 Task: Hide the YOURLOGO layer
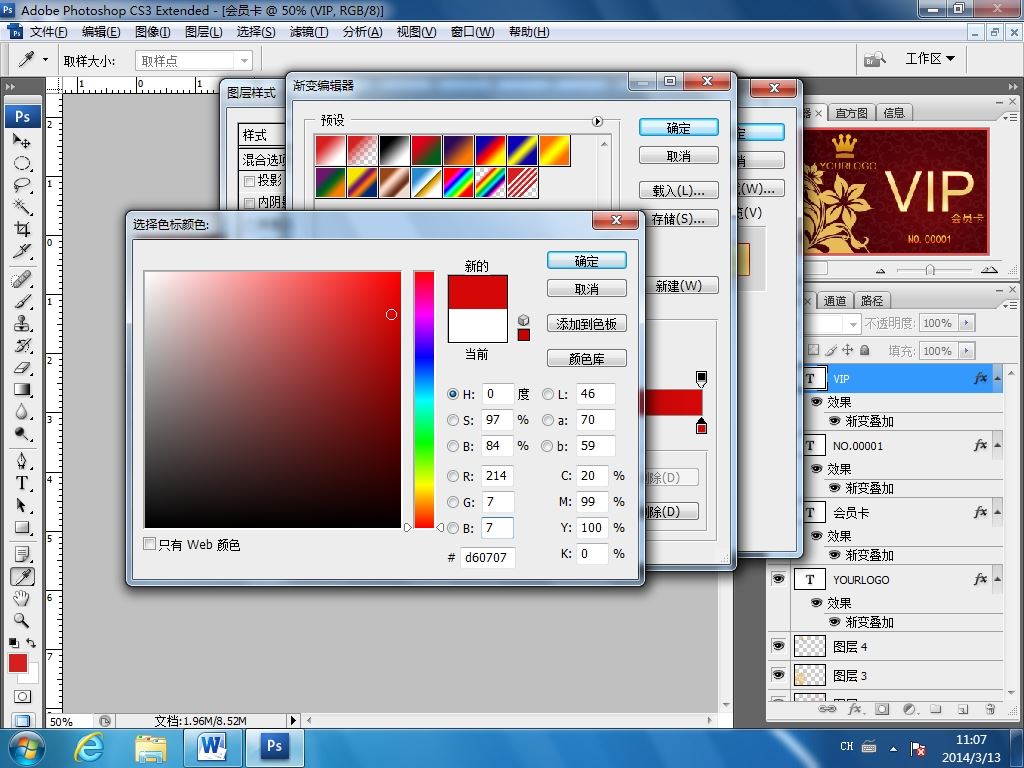tap(778, 579)
